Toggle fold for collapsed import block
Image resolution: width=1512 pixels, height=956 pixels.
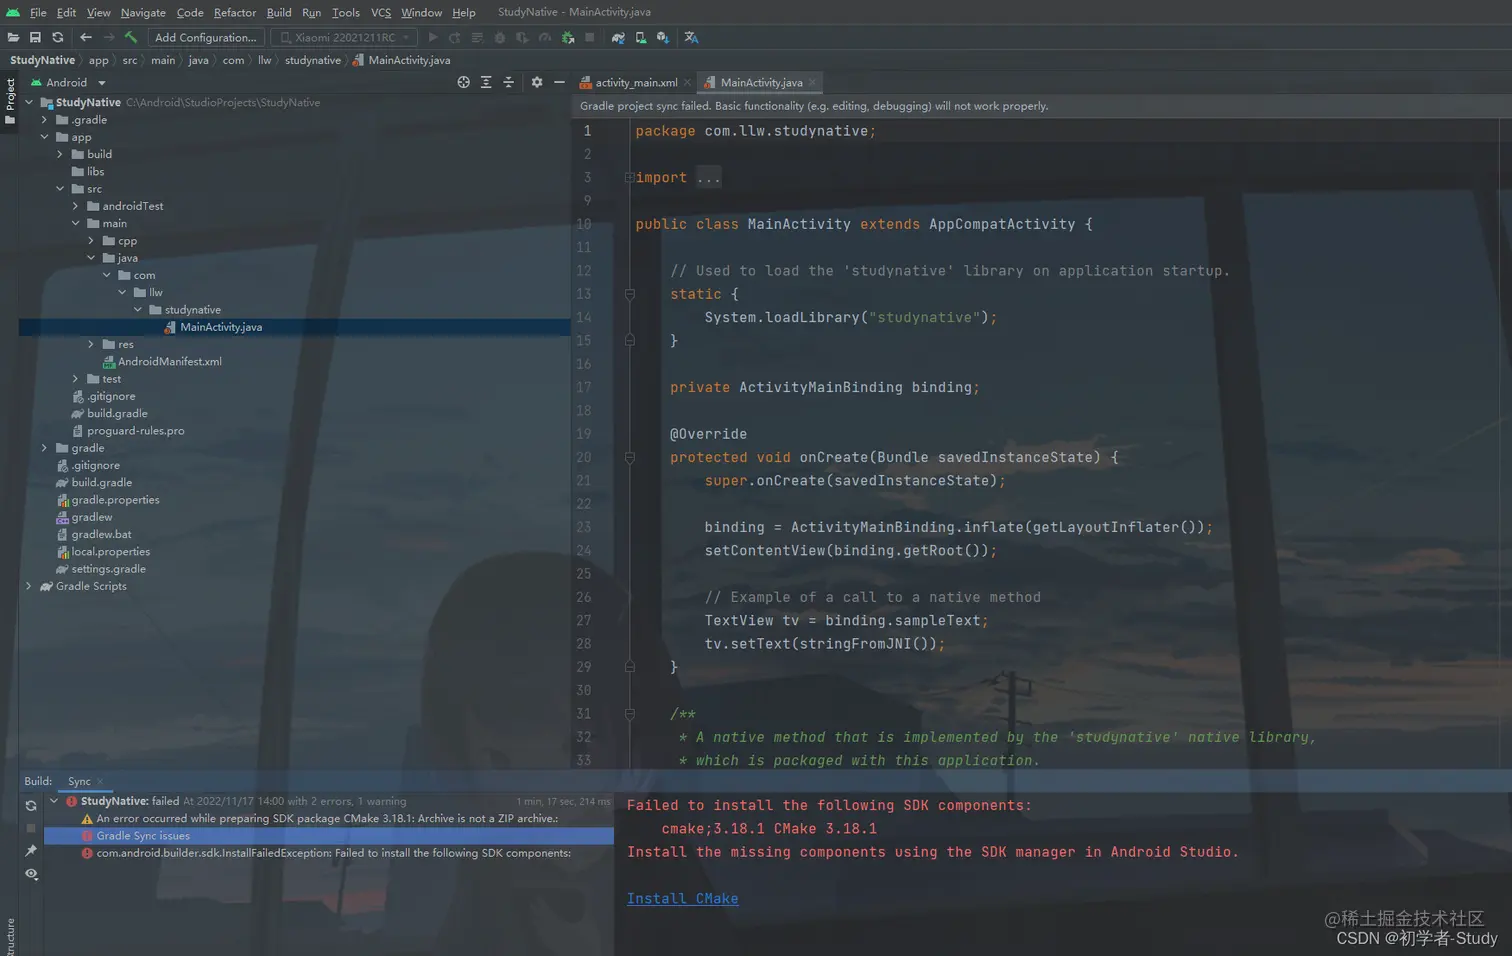tap(629, 178)
